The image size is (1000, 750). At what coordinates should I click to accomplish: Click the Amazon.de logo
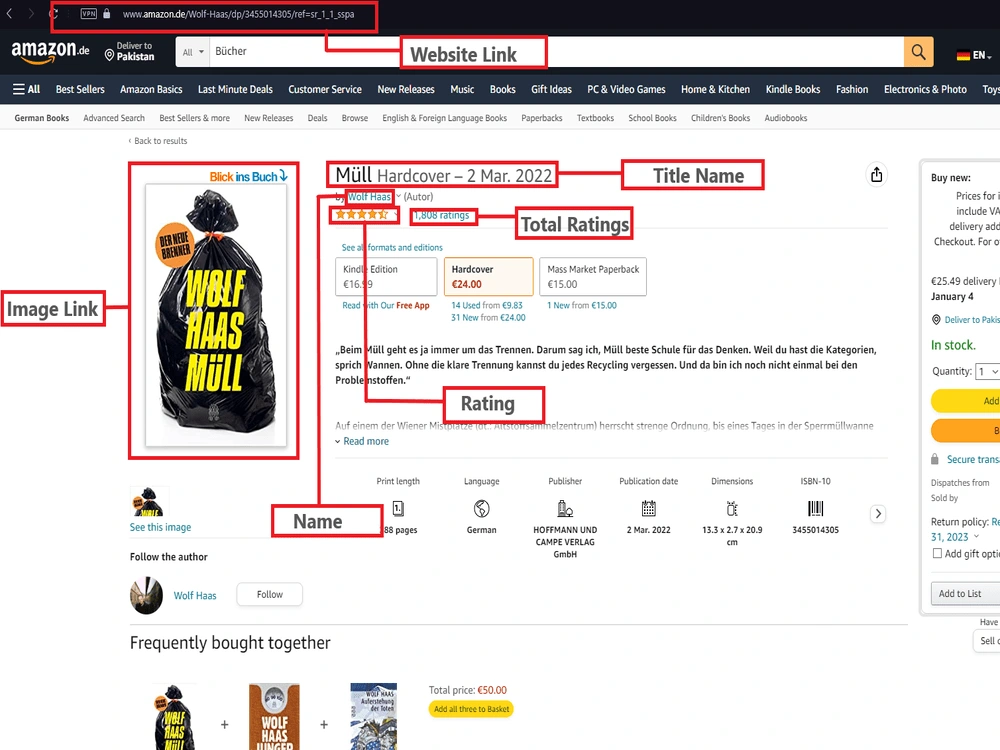(50, 52)
